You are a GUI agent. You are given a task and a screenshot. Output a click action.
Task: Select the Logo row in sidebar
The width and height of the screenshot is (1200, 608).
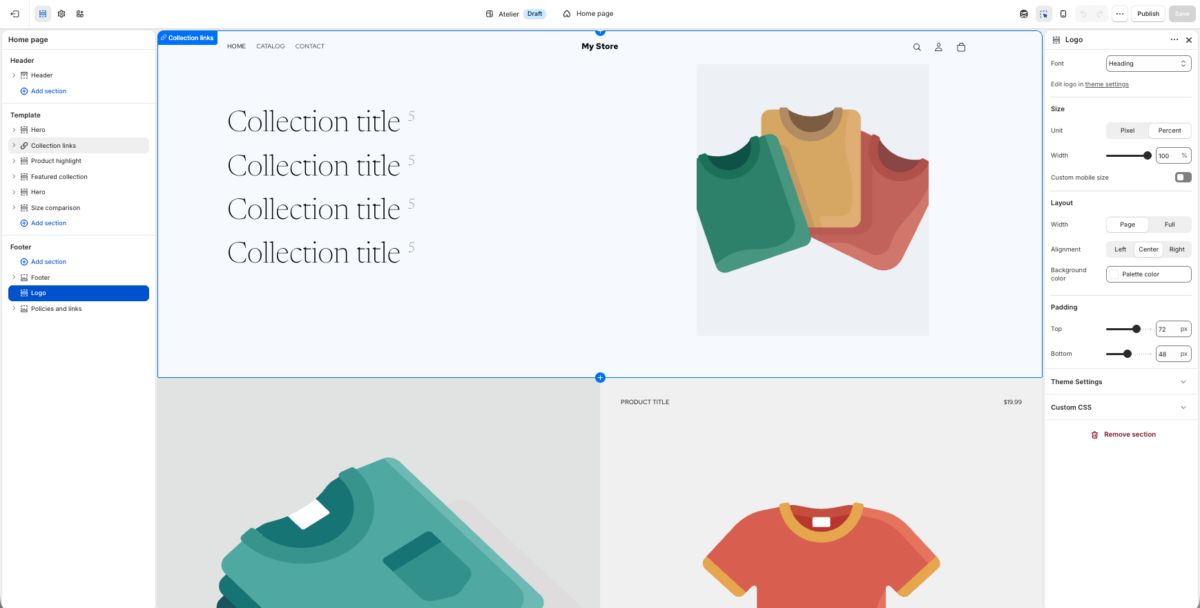coord(78,293)
